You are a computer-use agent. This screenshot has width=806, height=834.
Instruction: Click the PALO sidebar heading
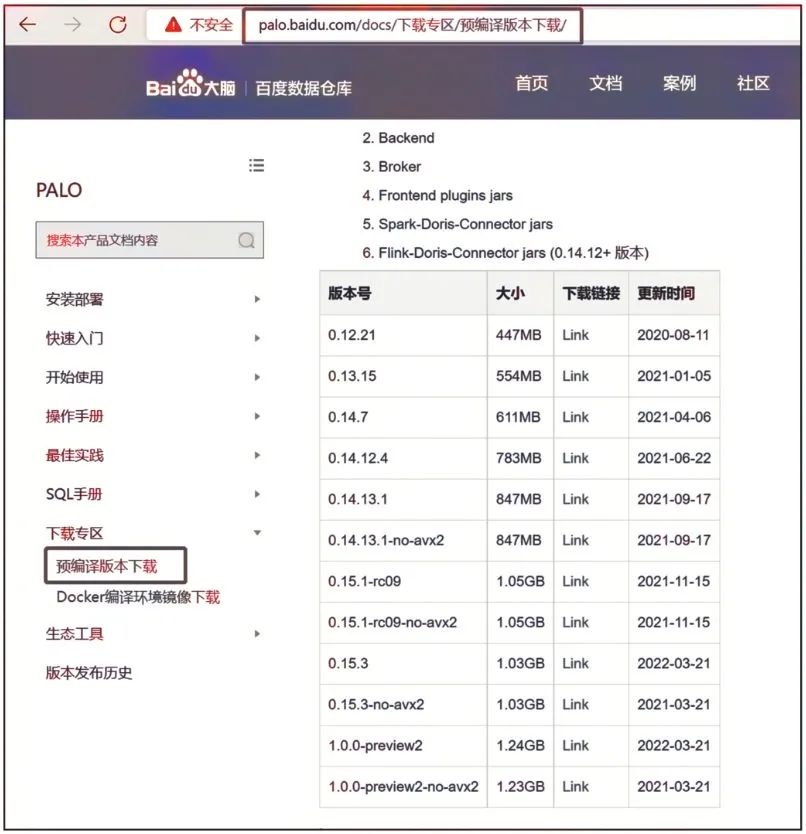(59, 190)
